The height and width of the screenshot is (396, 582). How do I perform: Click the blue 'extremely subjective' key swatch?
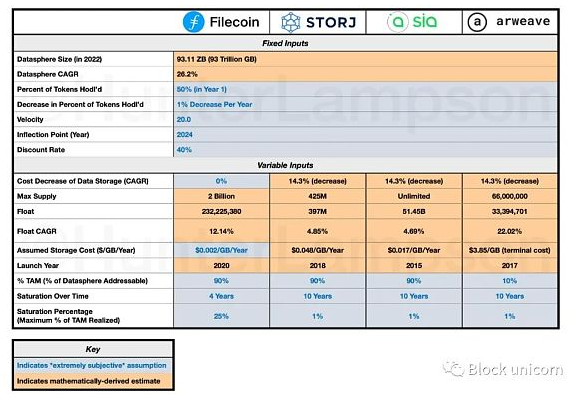[x=93, y=365]
